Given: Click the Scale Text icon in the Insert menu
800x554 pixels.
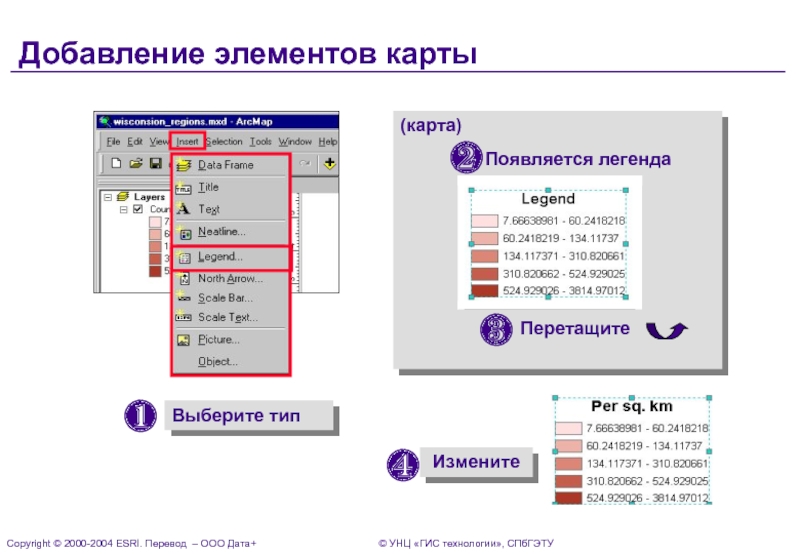Looking at the screenshot, I should point(183,317).
